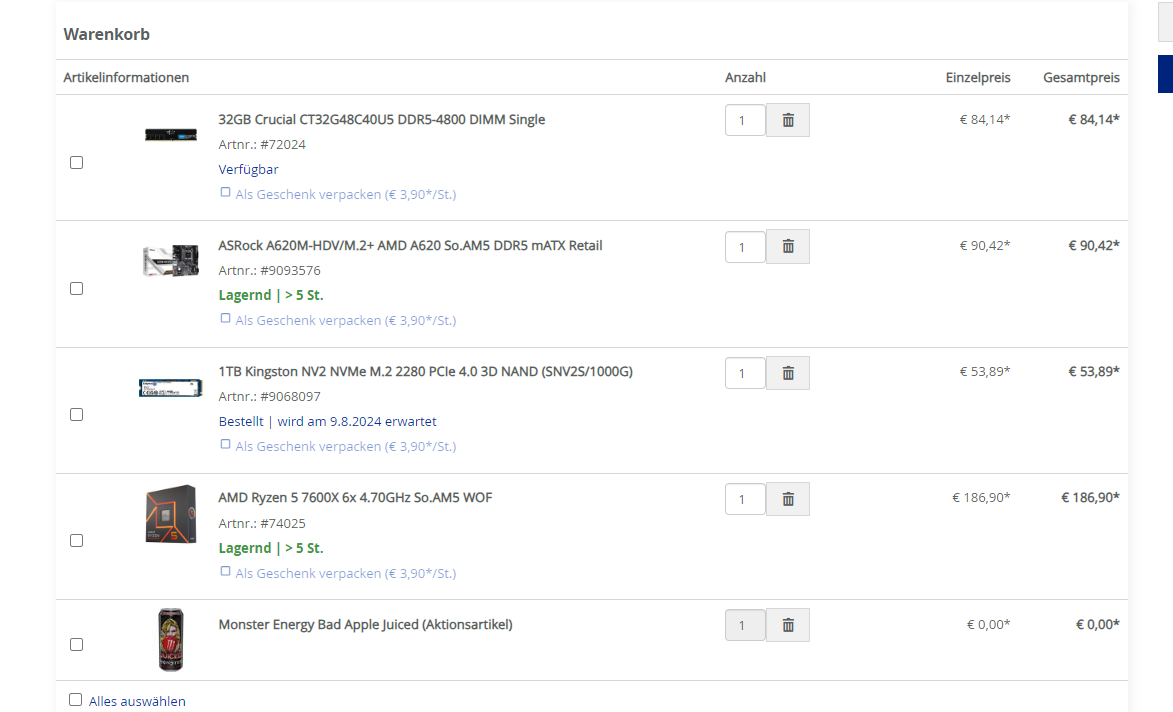Enable gift wrapping for ASRock motherboard
The width and height of the screenshot is (1173, 712).
click(x=225, y=319)
